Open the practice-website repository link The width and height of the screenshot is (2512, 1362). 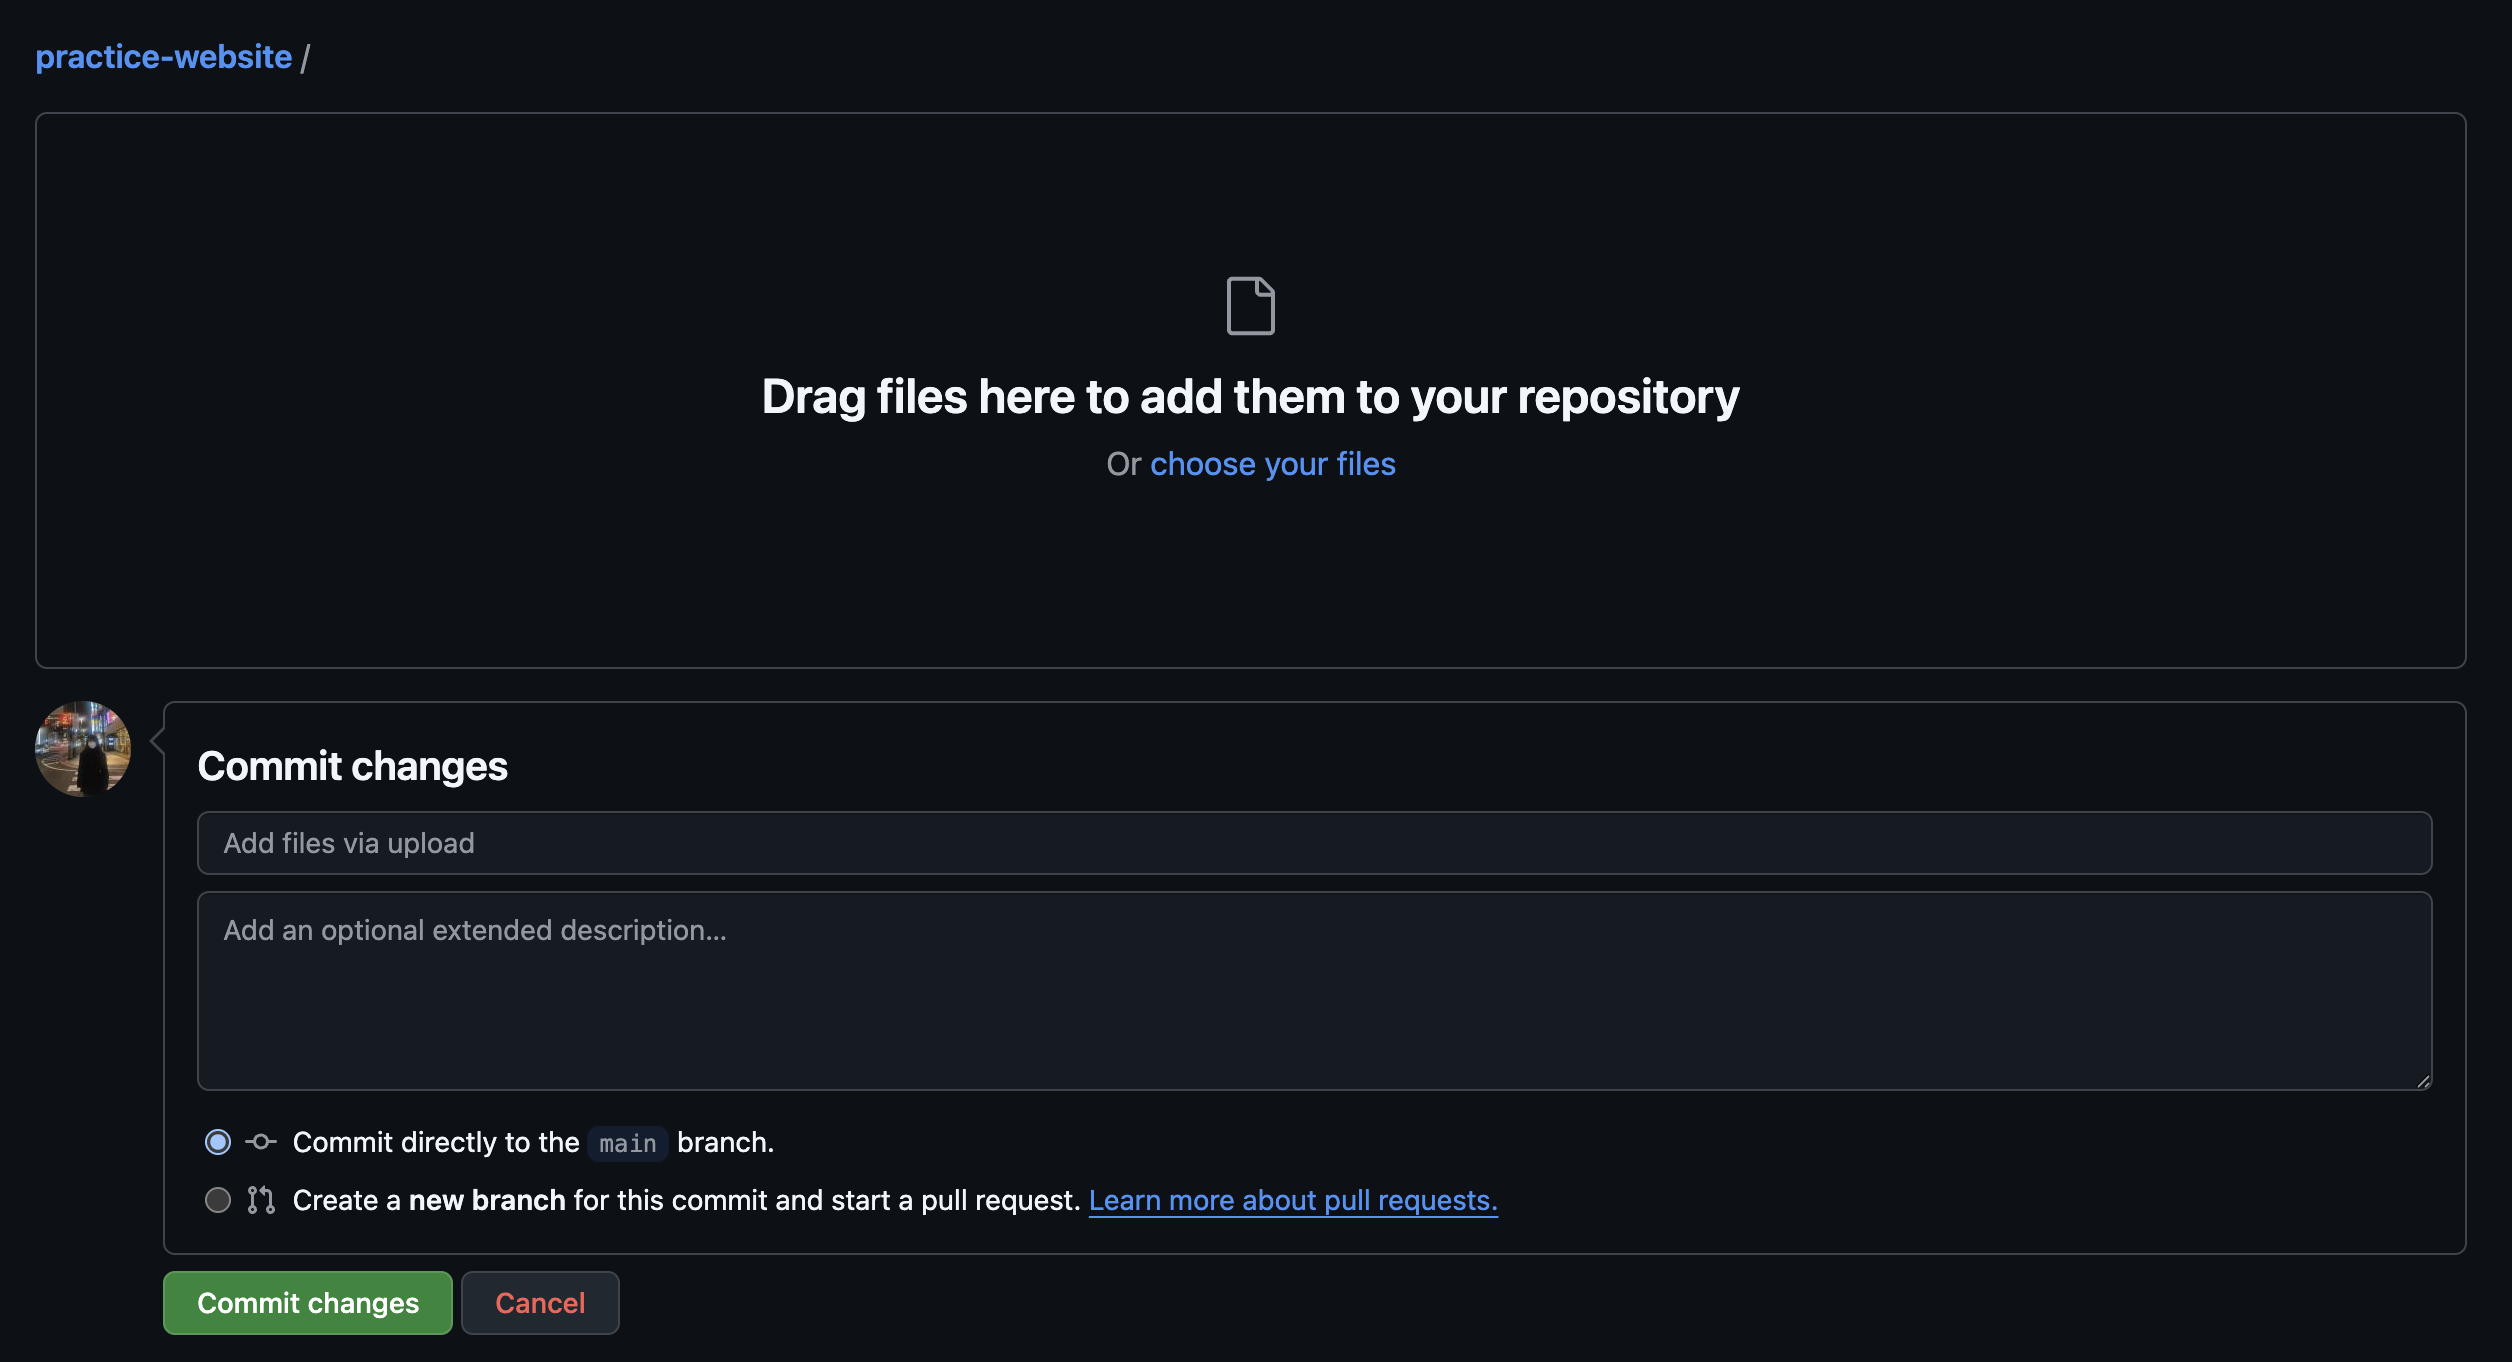point(164,57)
